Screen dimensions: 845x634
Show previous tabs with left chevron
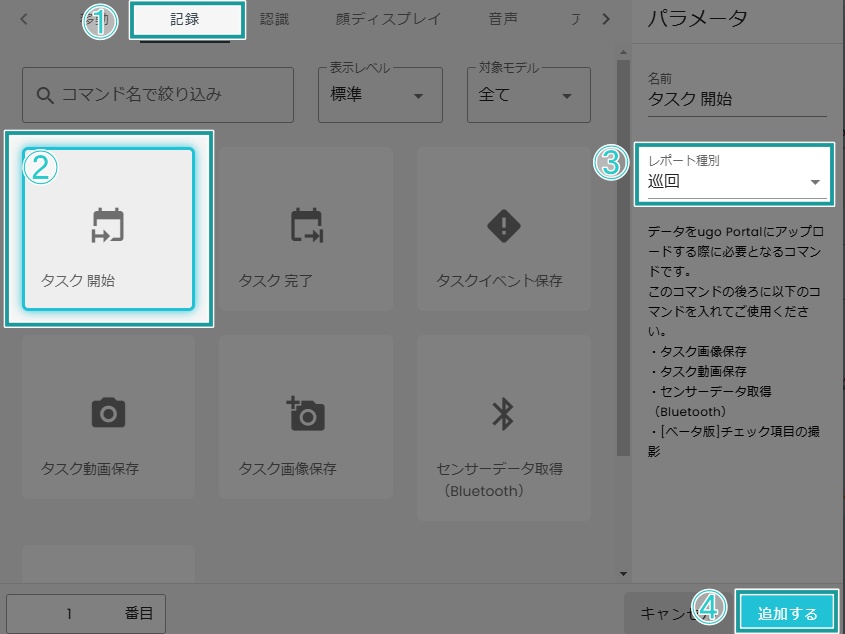(x=24, y=19)
